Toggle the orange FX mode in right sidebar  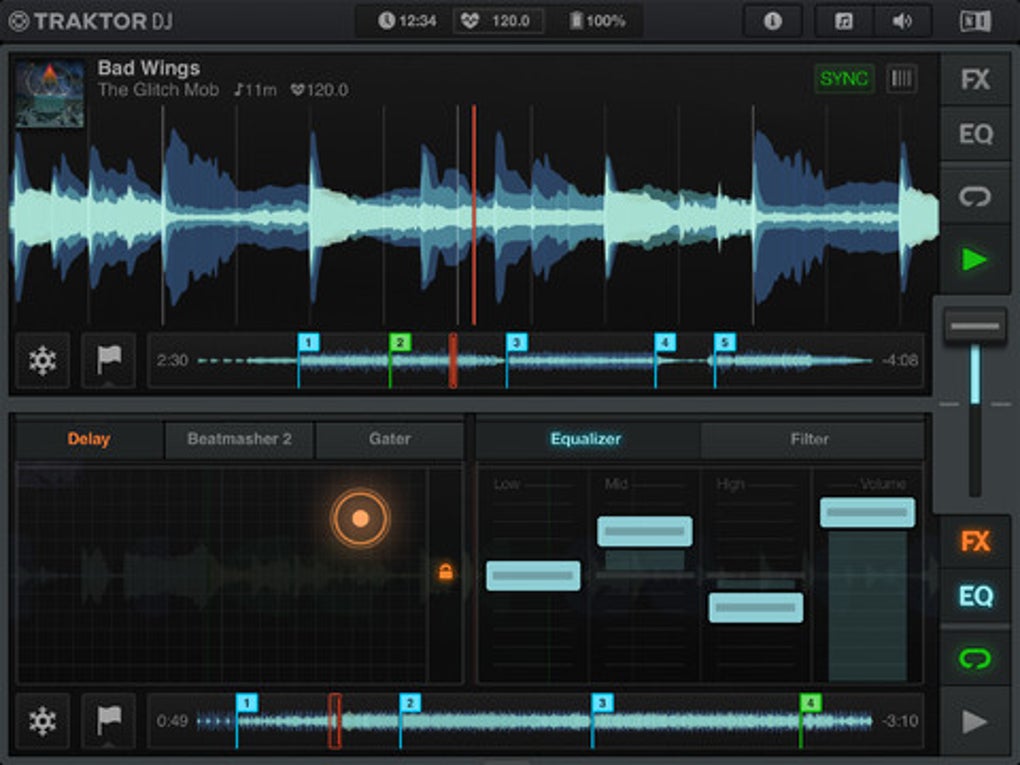coord(974,542)
